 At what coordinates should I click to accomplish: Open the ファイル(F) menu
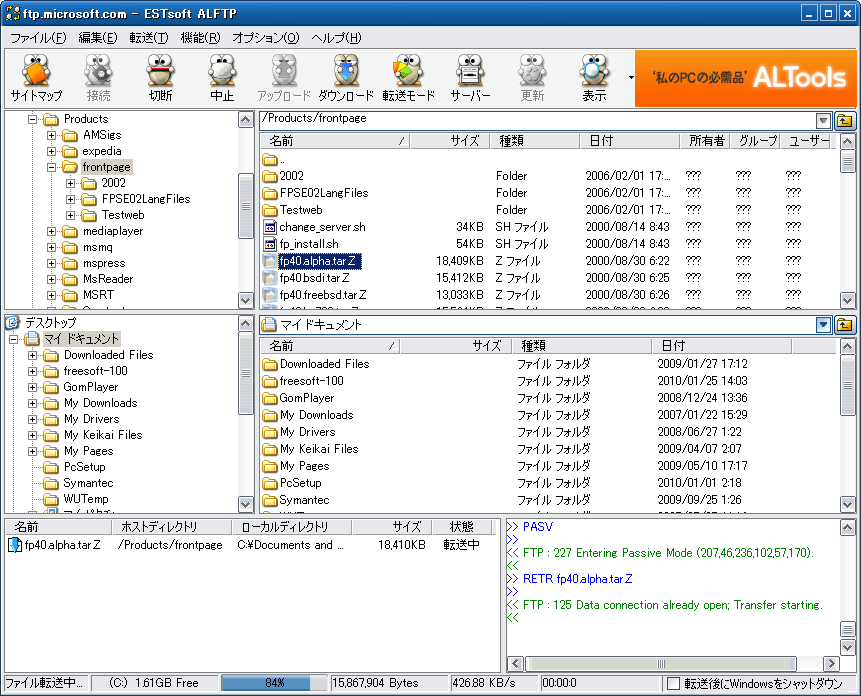38,38
